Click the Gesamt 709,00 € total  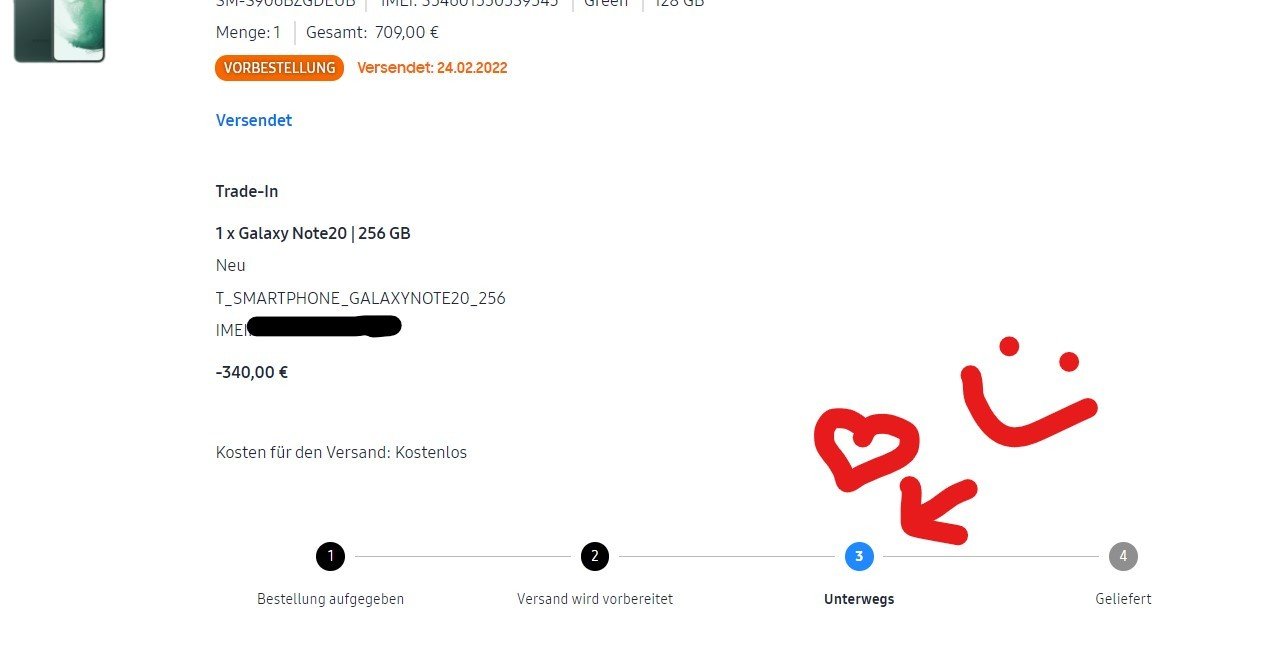pyautogui.click(x=372, y=32)
